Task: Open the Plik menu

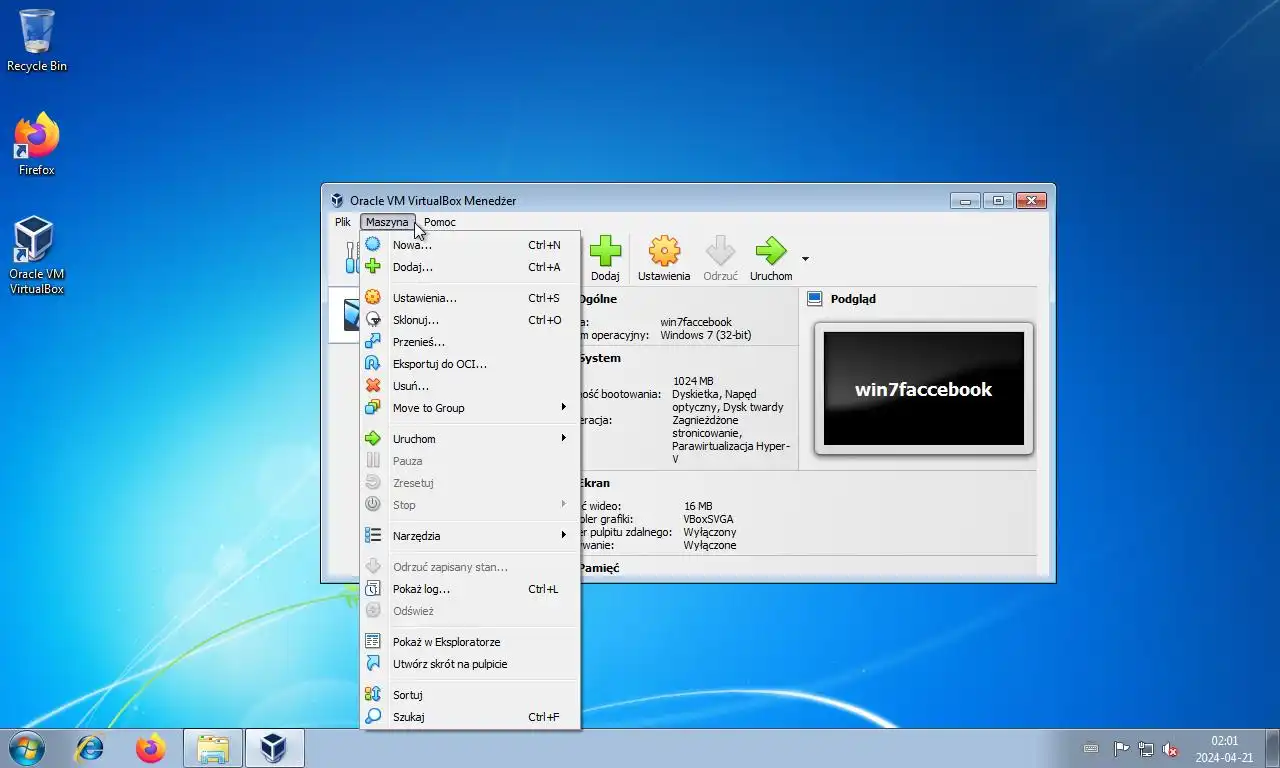Action: click(343, 222)
